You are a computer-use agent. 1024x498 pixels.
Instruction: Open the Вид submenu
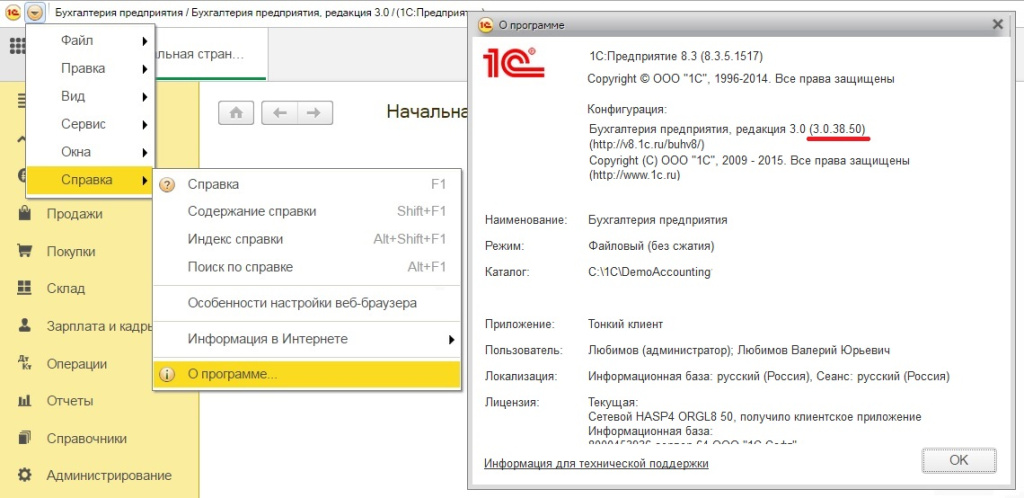point(90,97)
